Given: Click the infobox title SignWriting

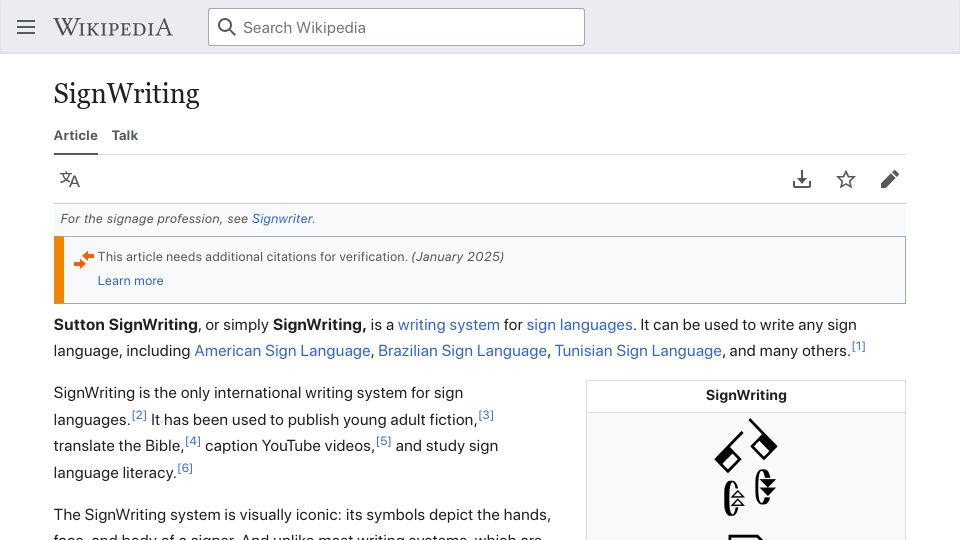Looking at the screenshot, I should 746,396.
